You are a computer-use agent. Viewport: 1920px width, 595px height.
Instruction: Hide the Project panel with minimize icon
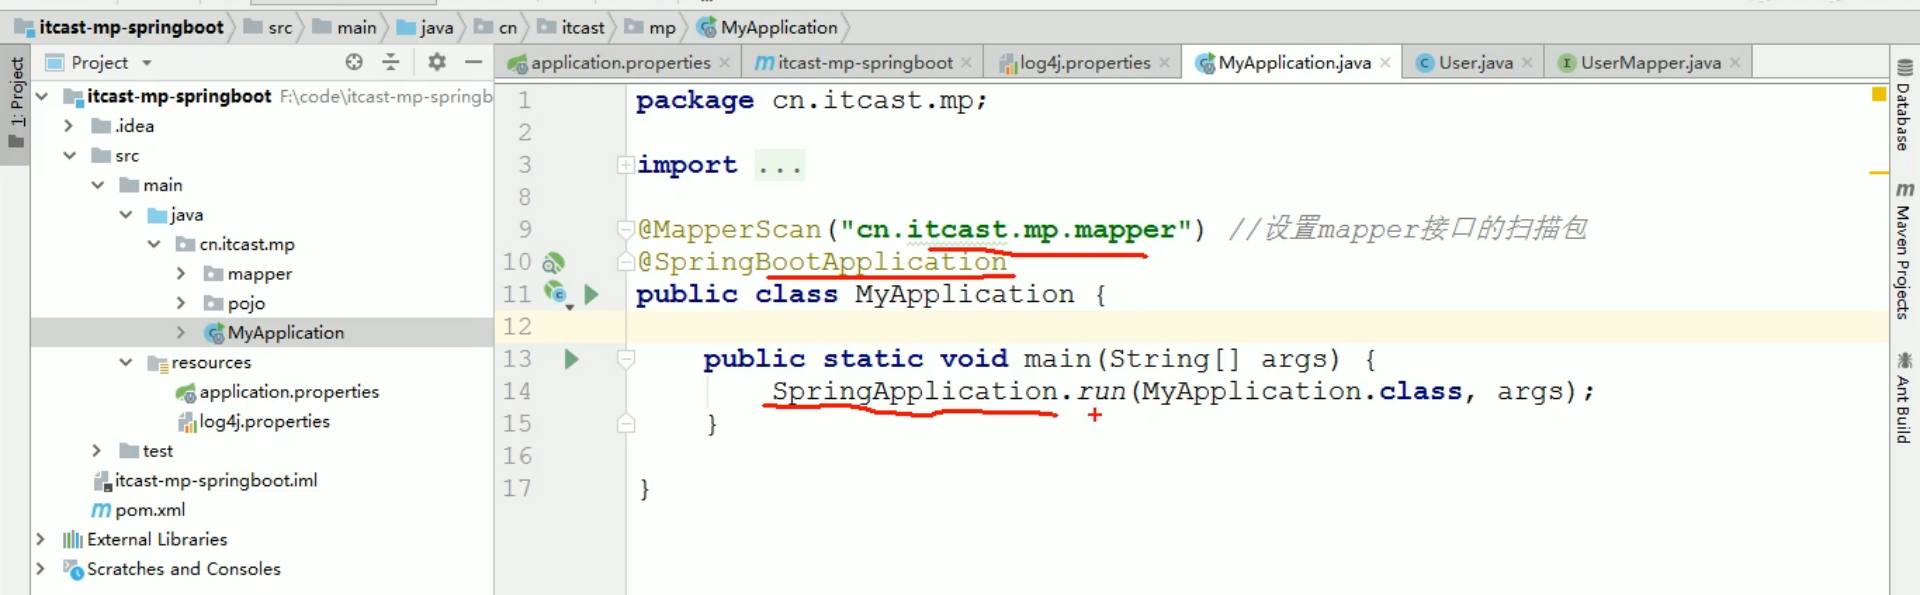tap(474, 62)
